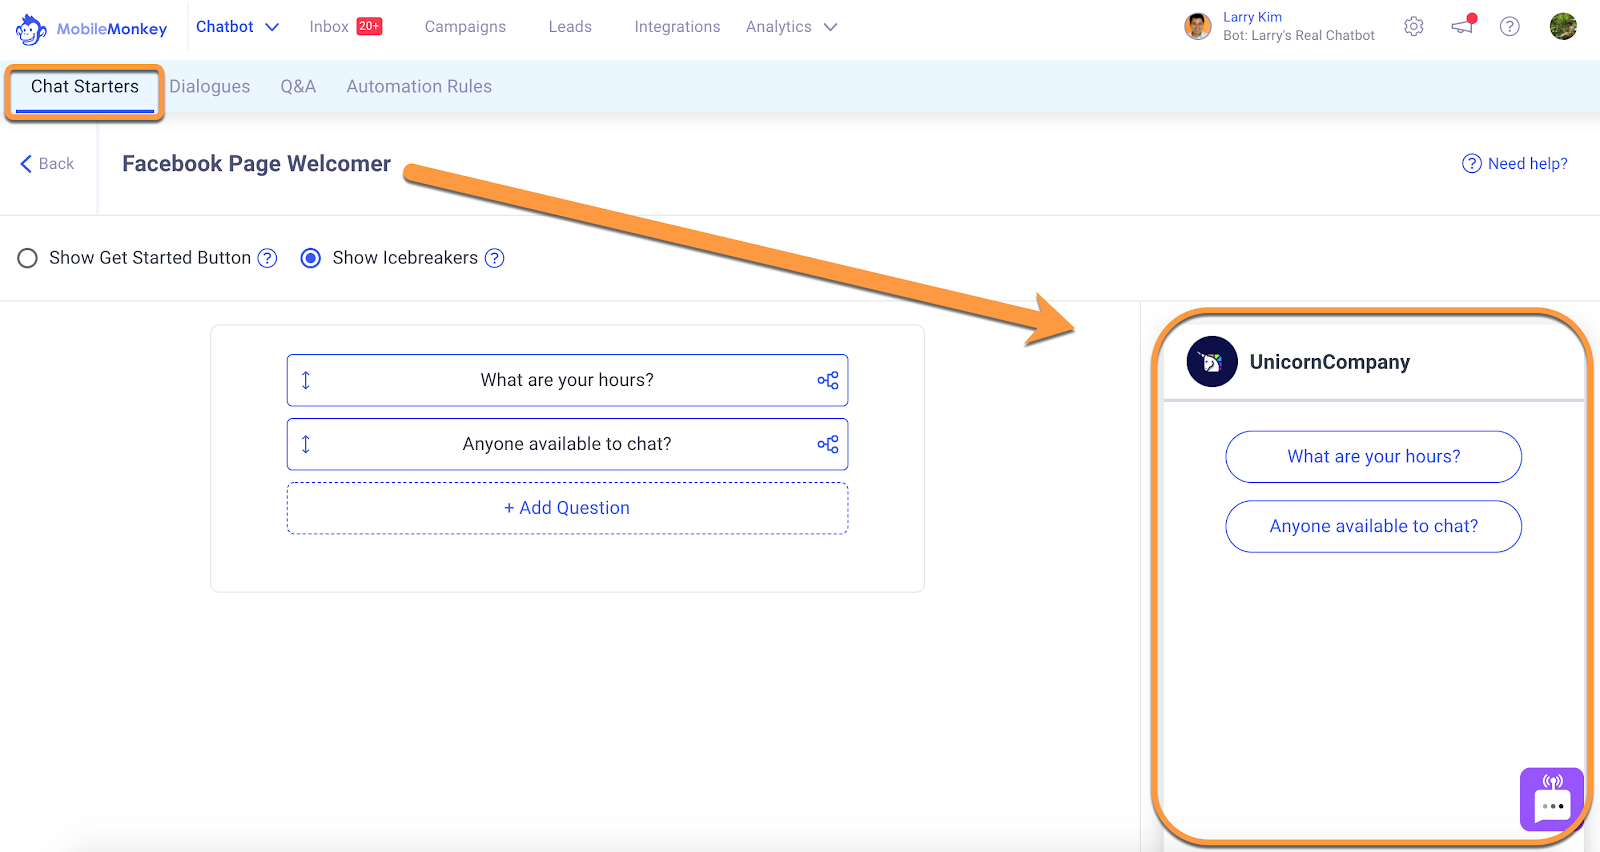The height and width of the screenshot is (852, 1600).
Task: Open the Leads section
Action: pos(570,27)
